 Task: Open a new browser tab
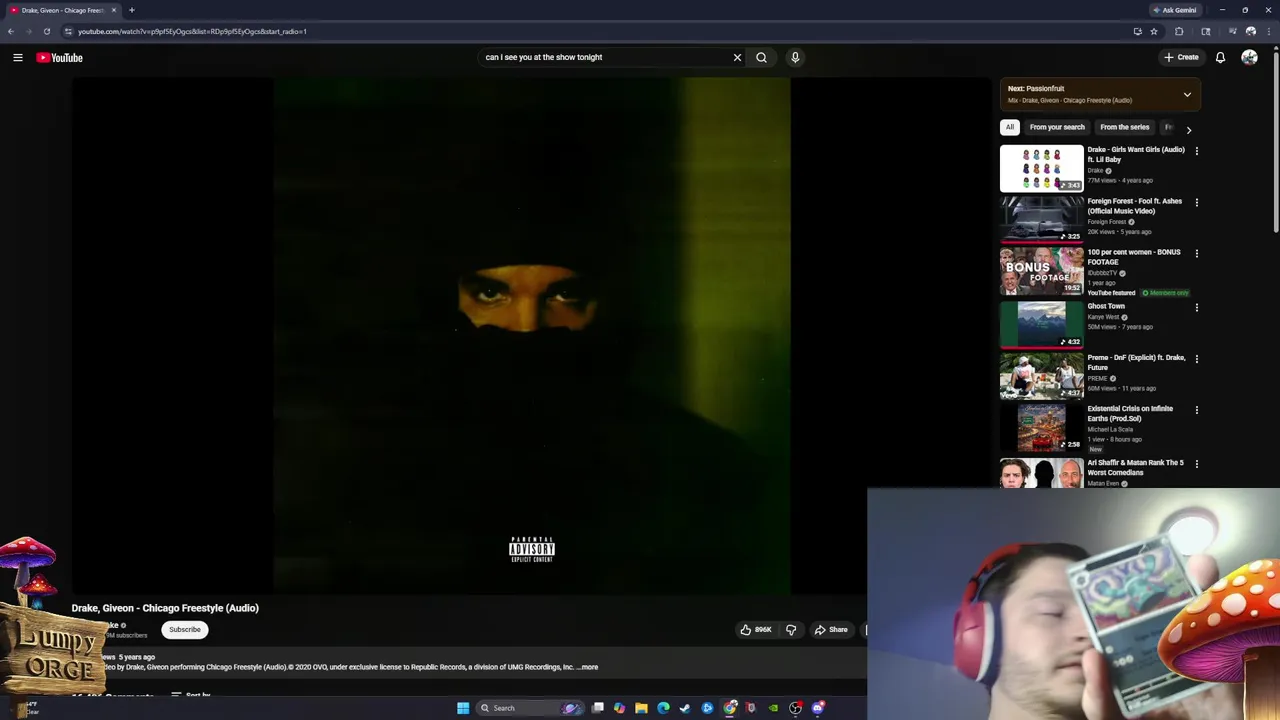(x=131, y=10)
